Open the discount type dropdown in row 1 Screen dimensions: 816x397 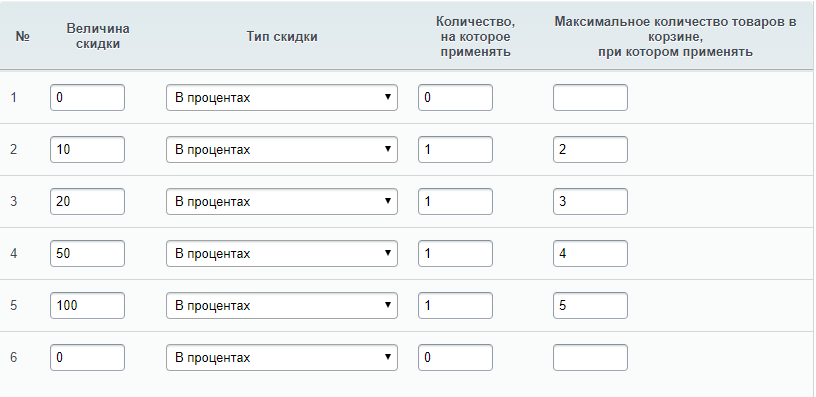pos(282,98)
